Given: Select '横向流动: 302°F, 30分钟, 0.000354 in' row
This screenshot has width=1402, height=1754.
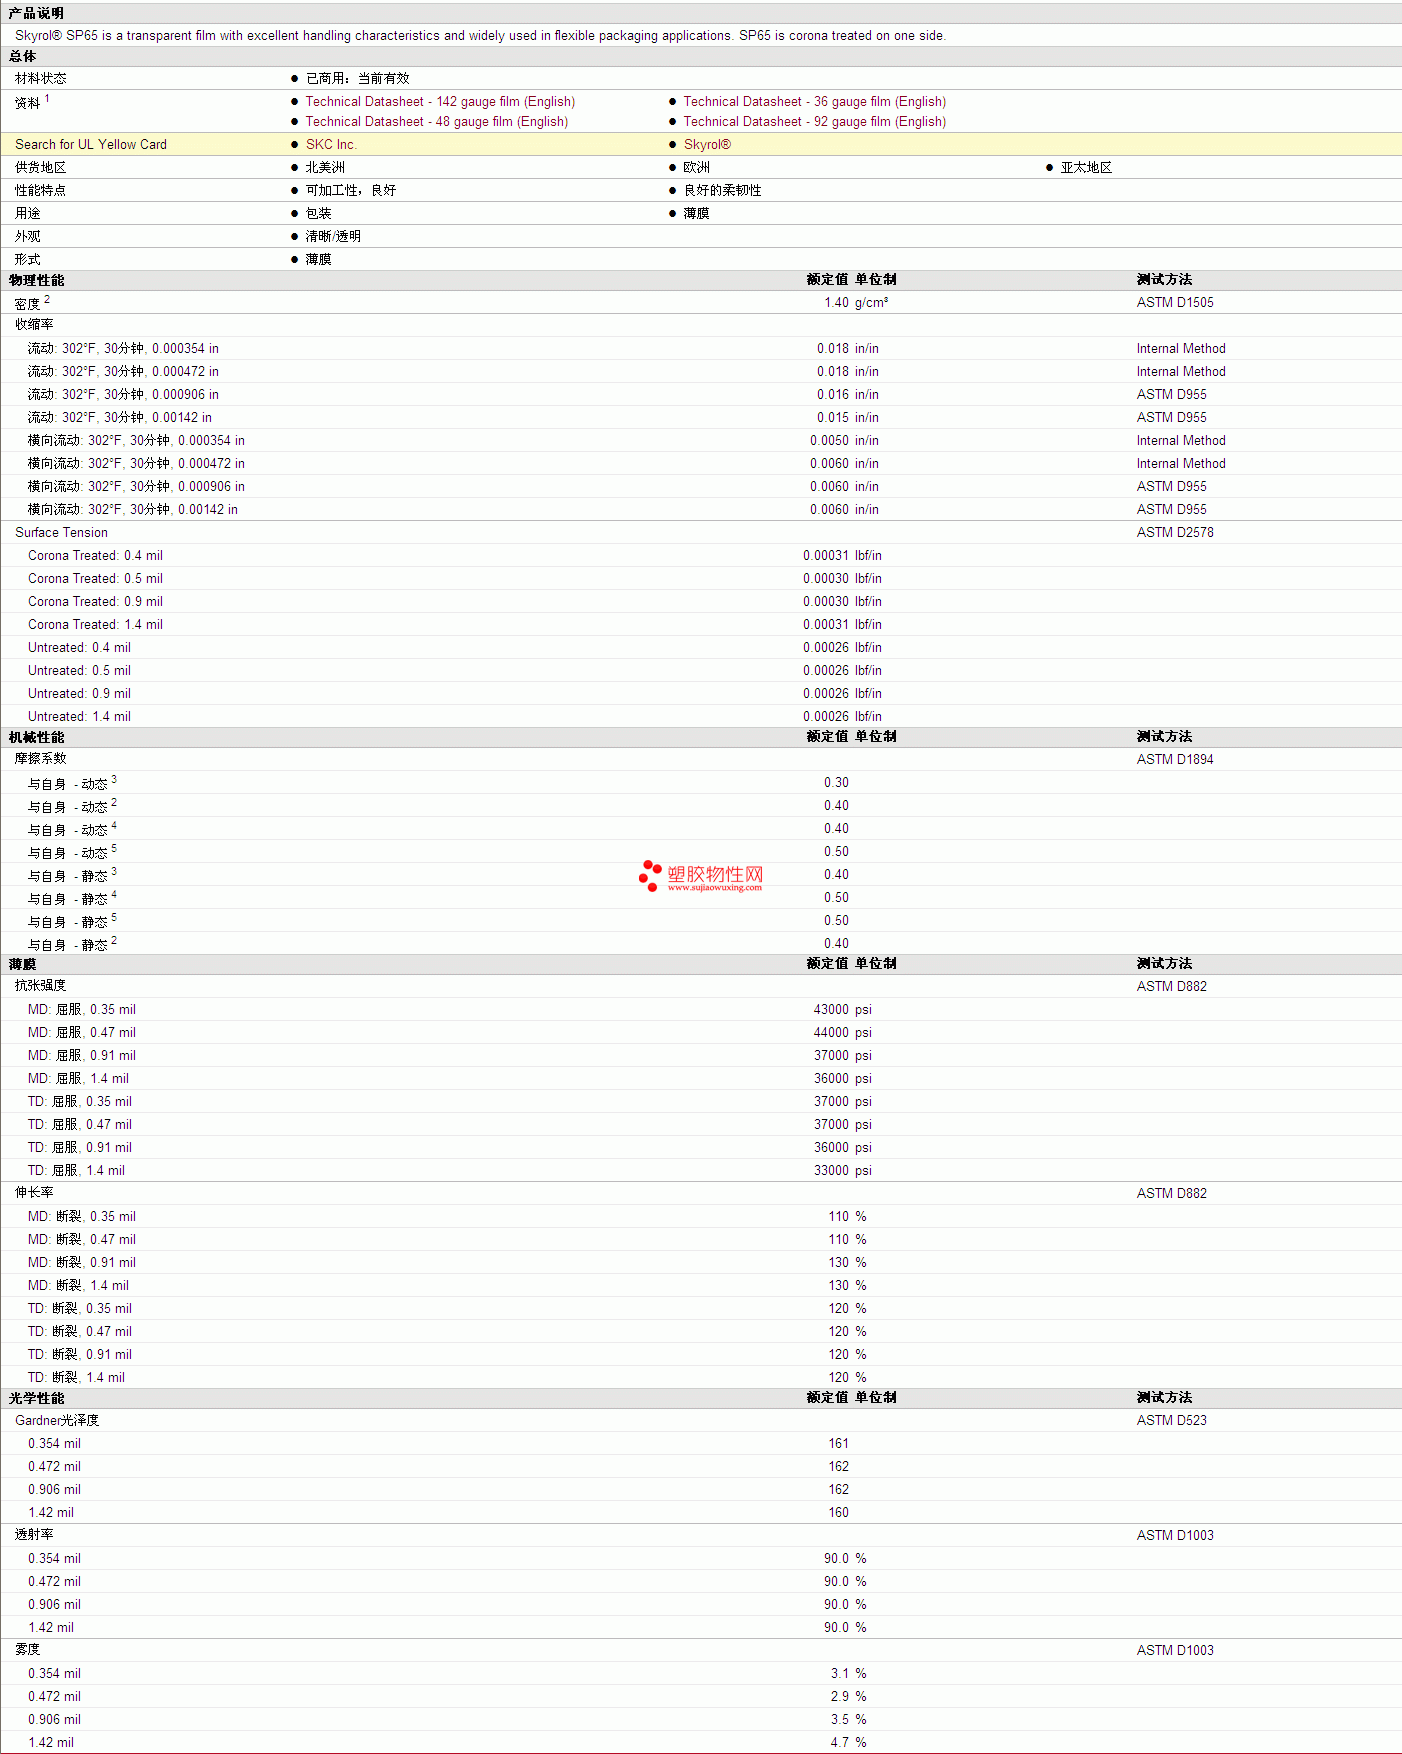Looking at the screenshot, I should [x=700, y=440].
